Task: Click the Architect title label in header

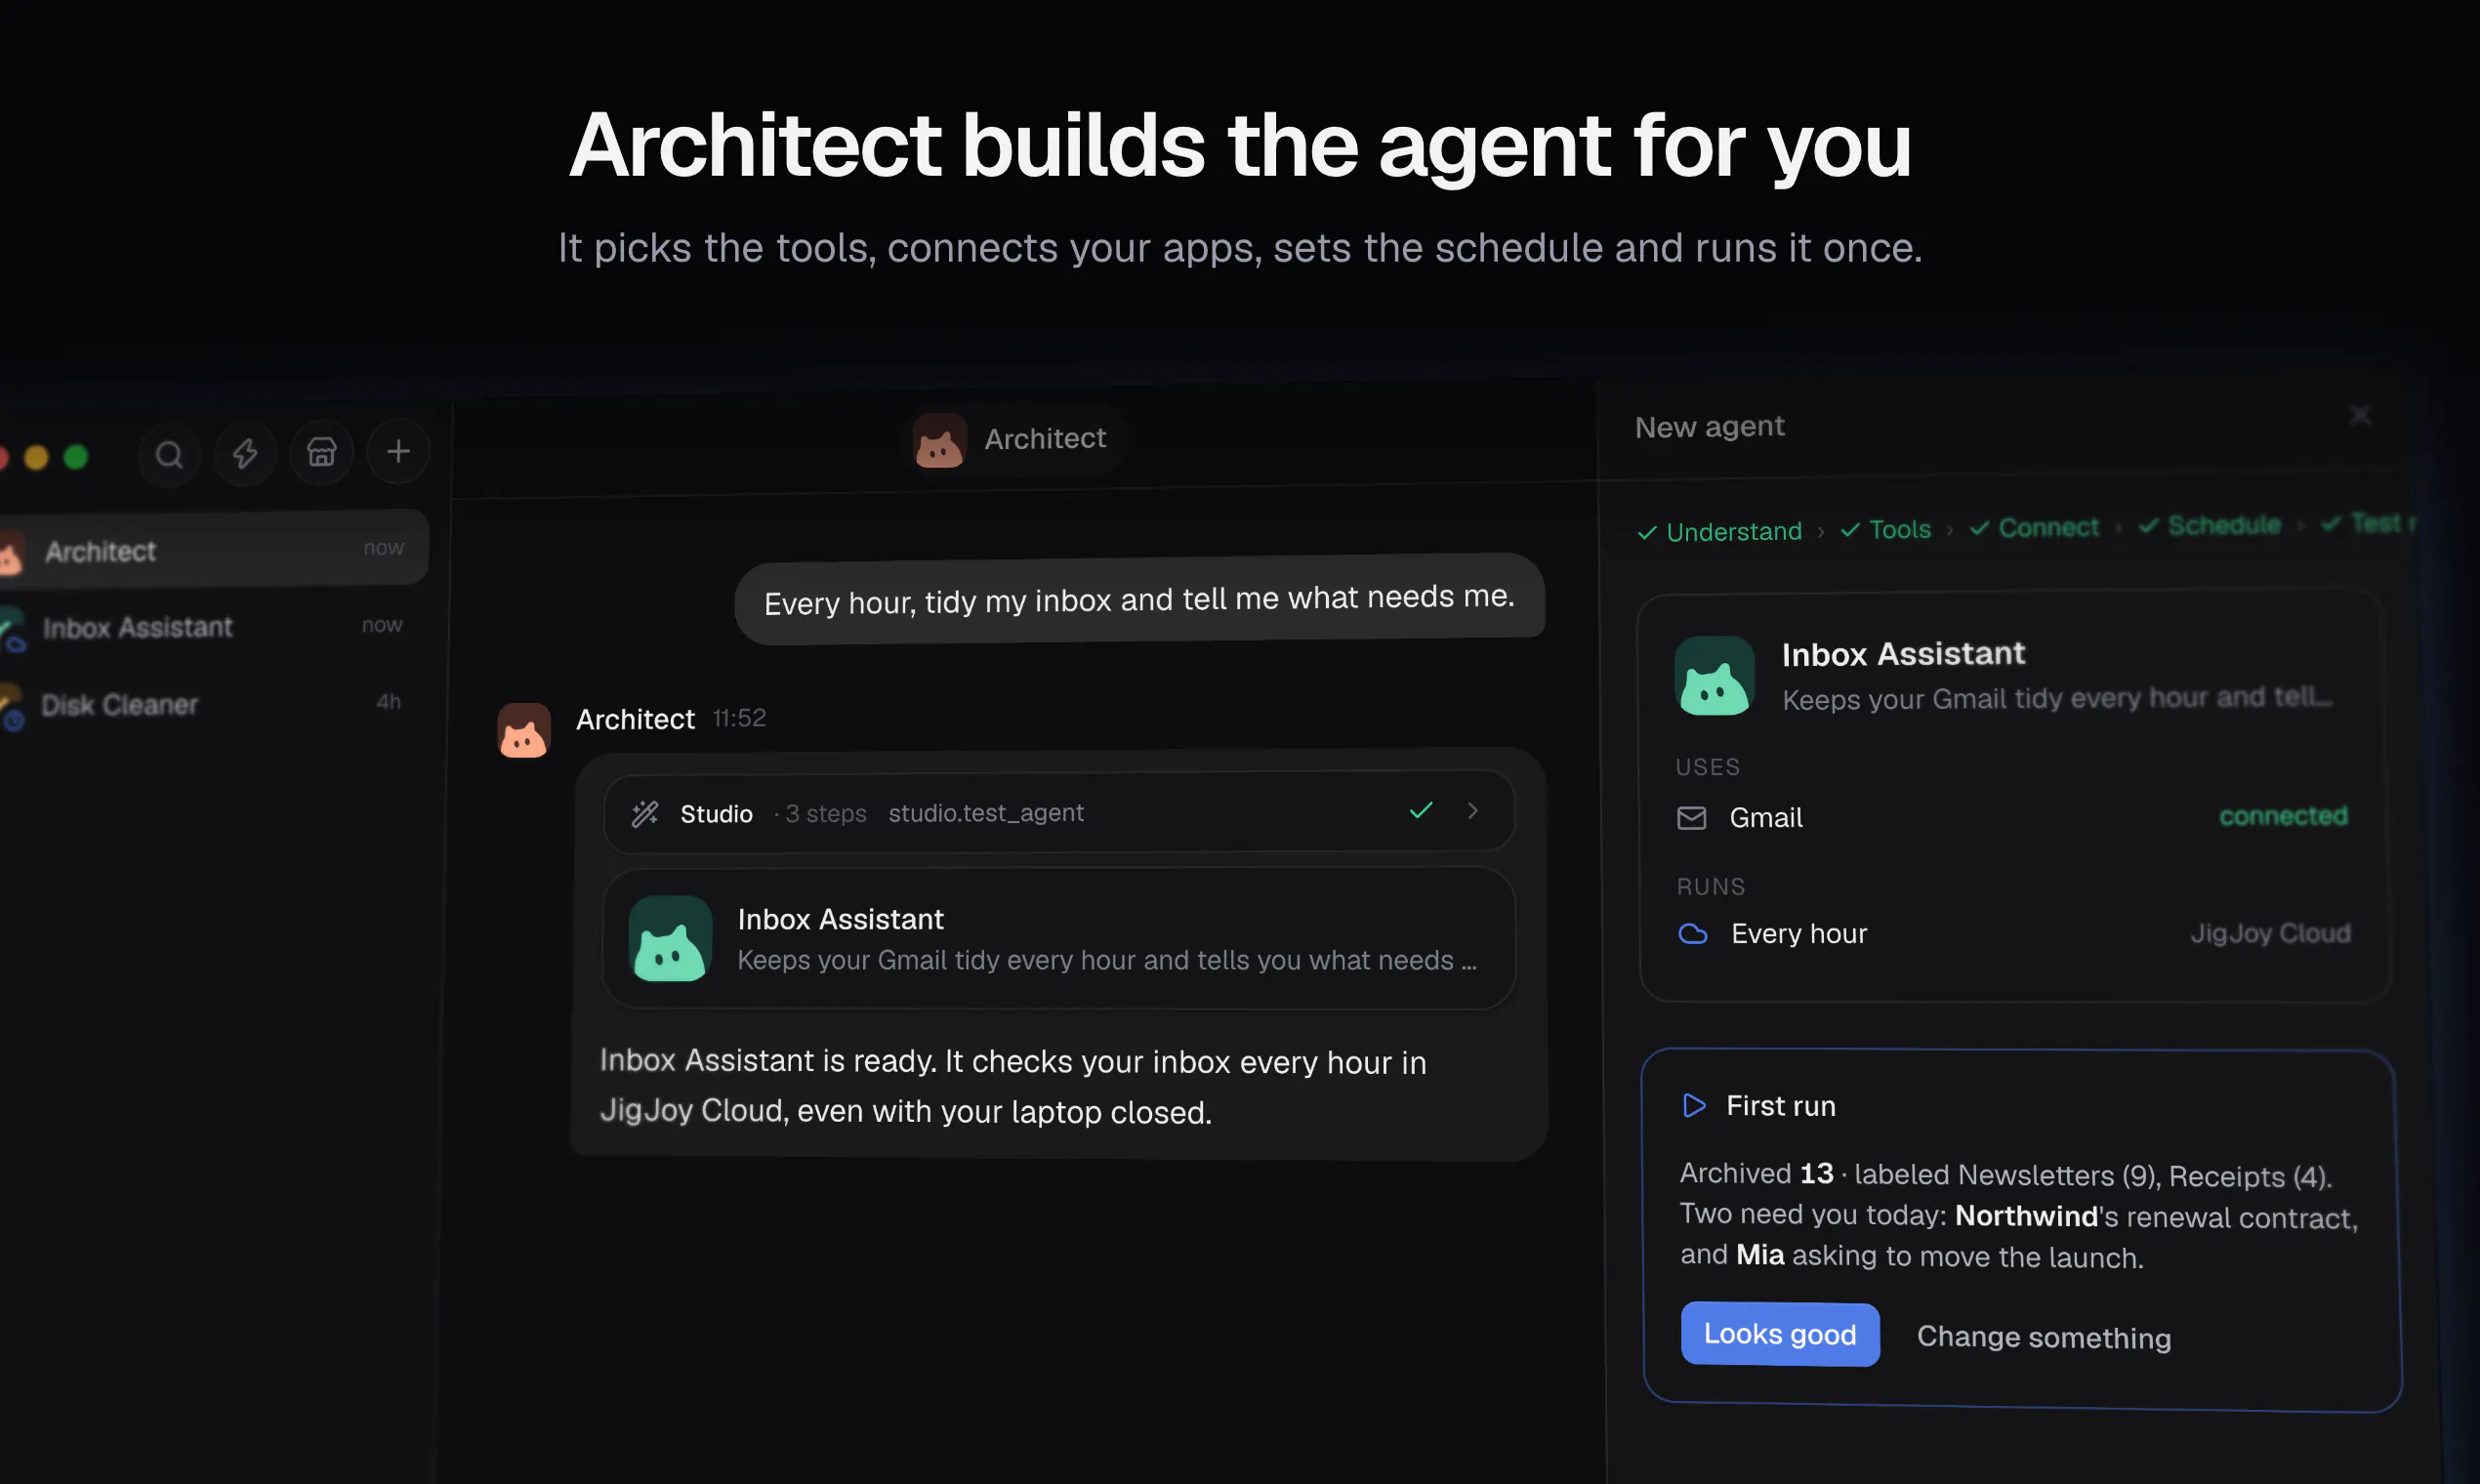Action: pyautogui.click(x=1045, y=438)
